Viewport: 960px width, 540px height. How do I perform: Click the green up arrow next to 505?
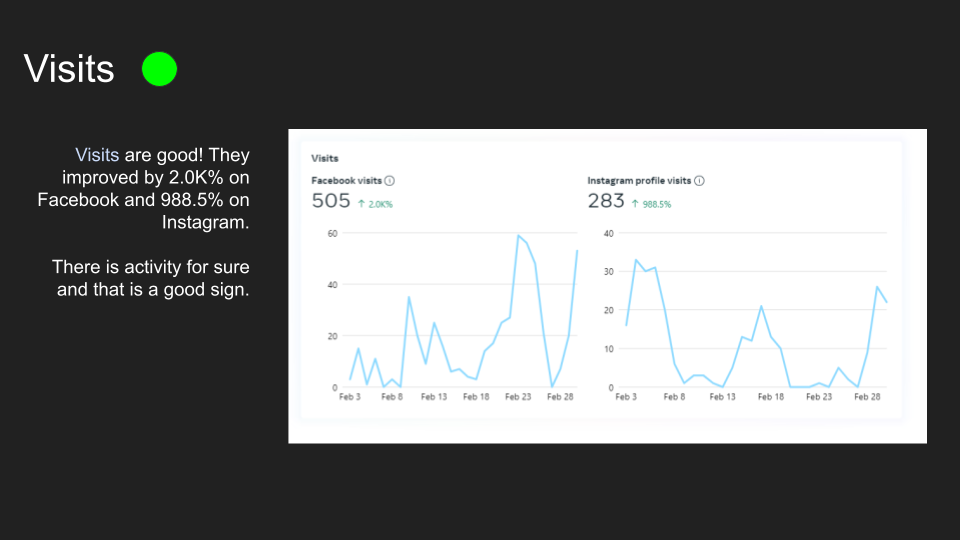click(x=361, y=203)
